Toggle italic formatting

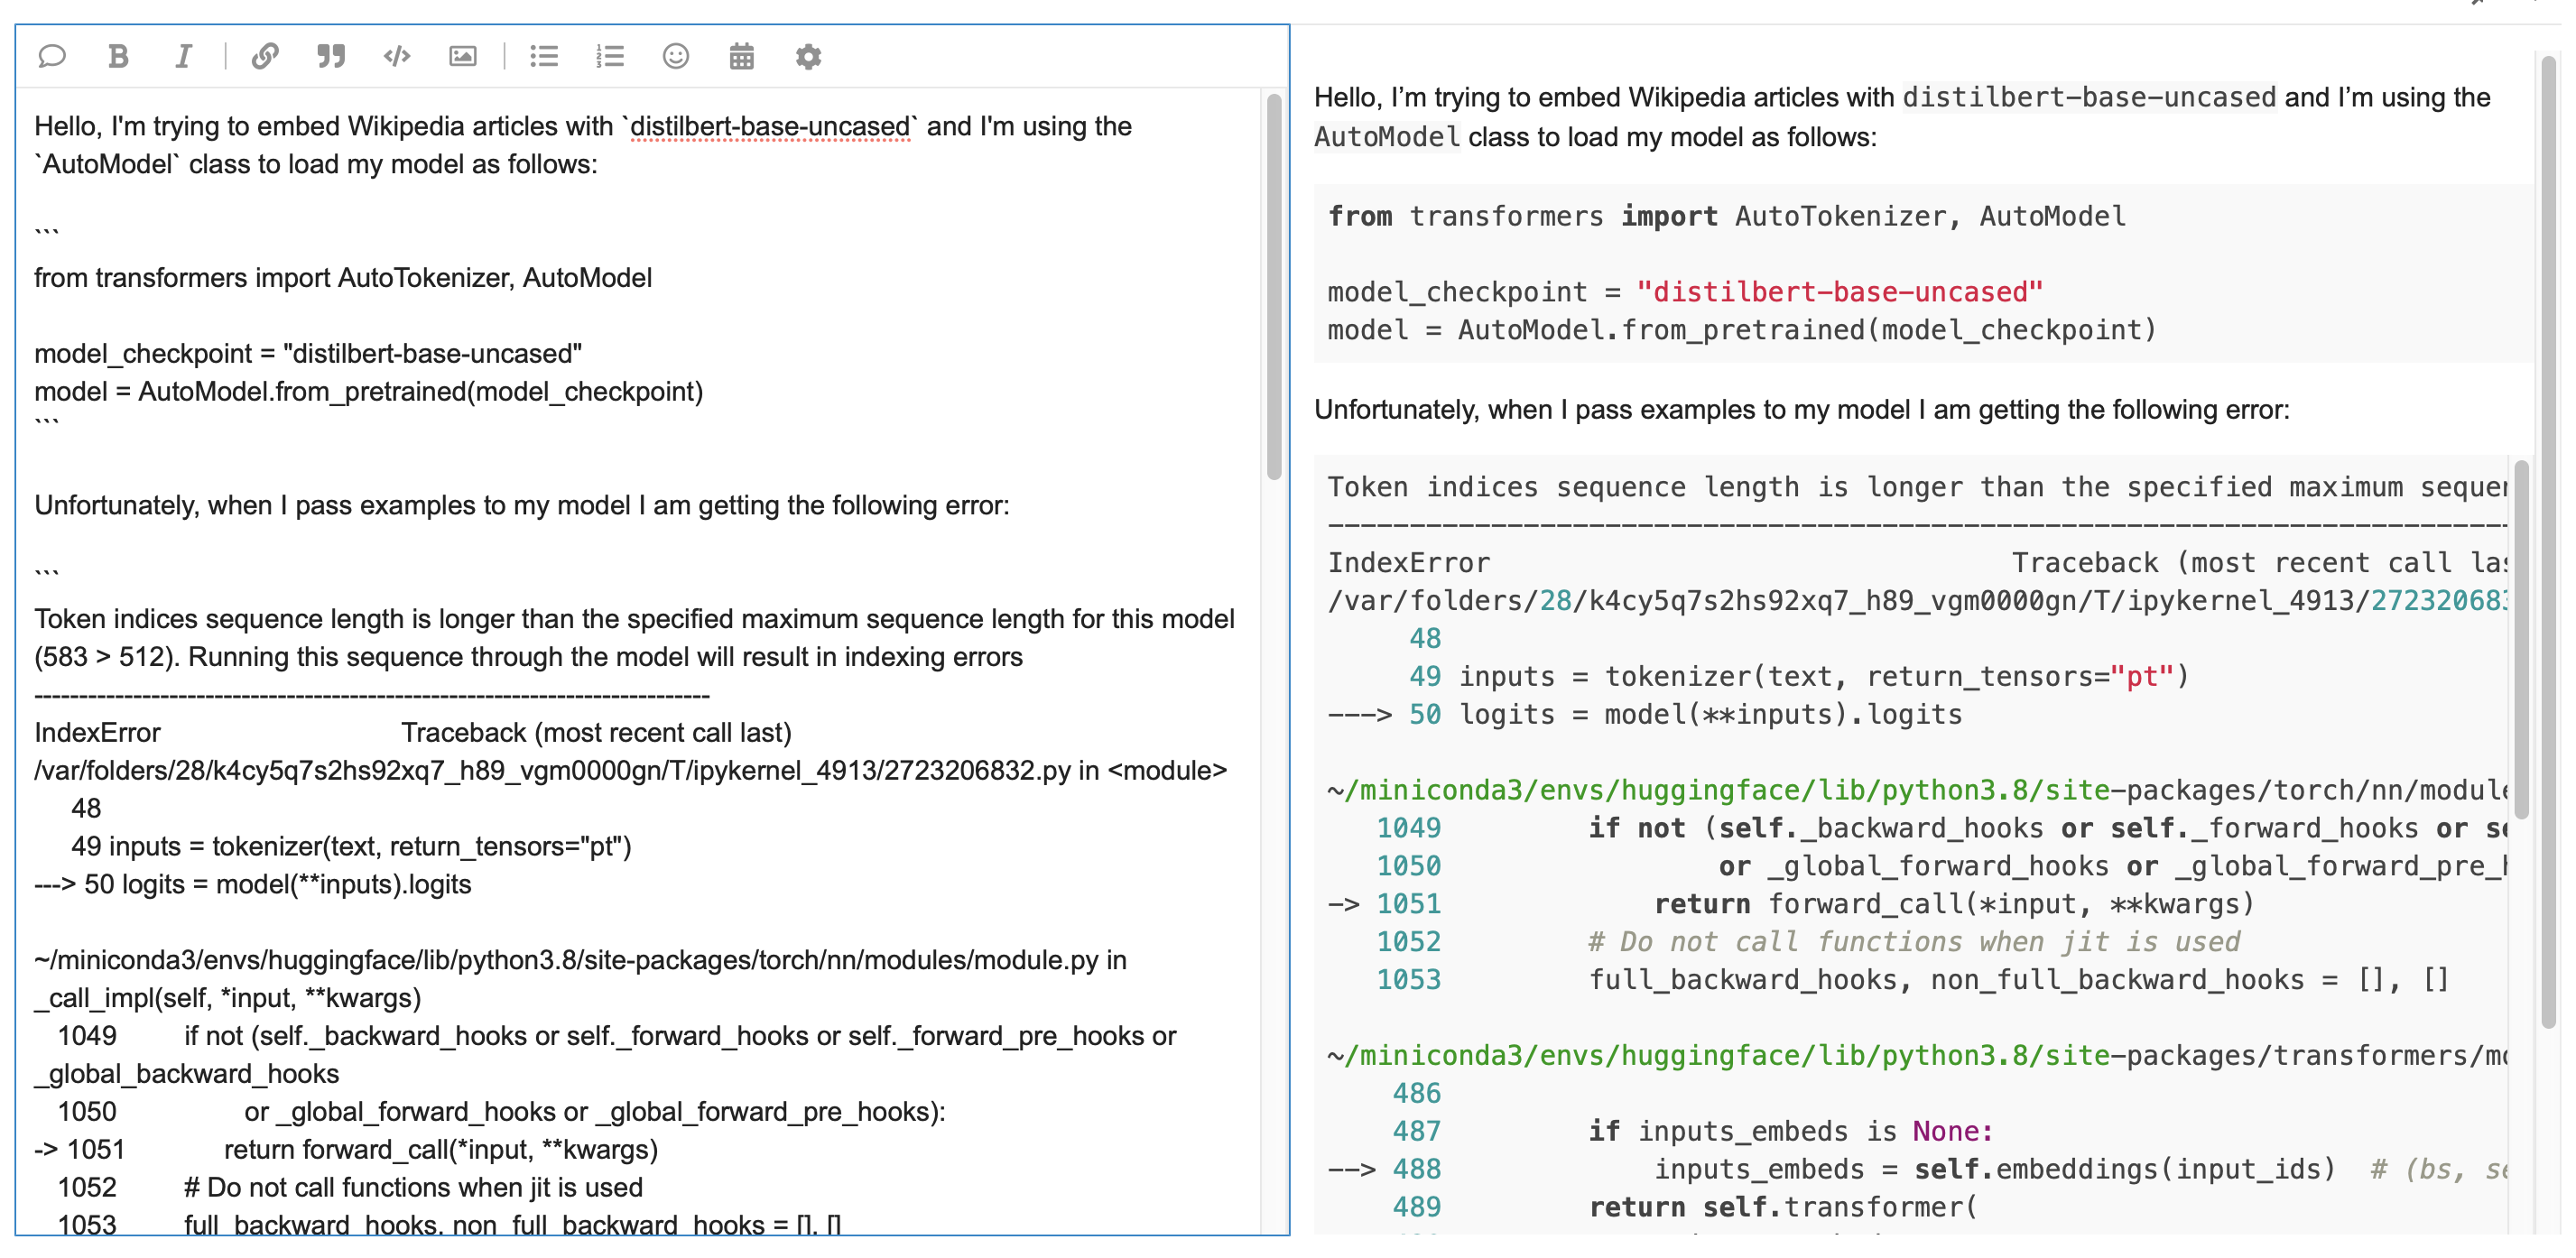pos(183,56)
